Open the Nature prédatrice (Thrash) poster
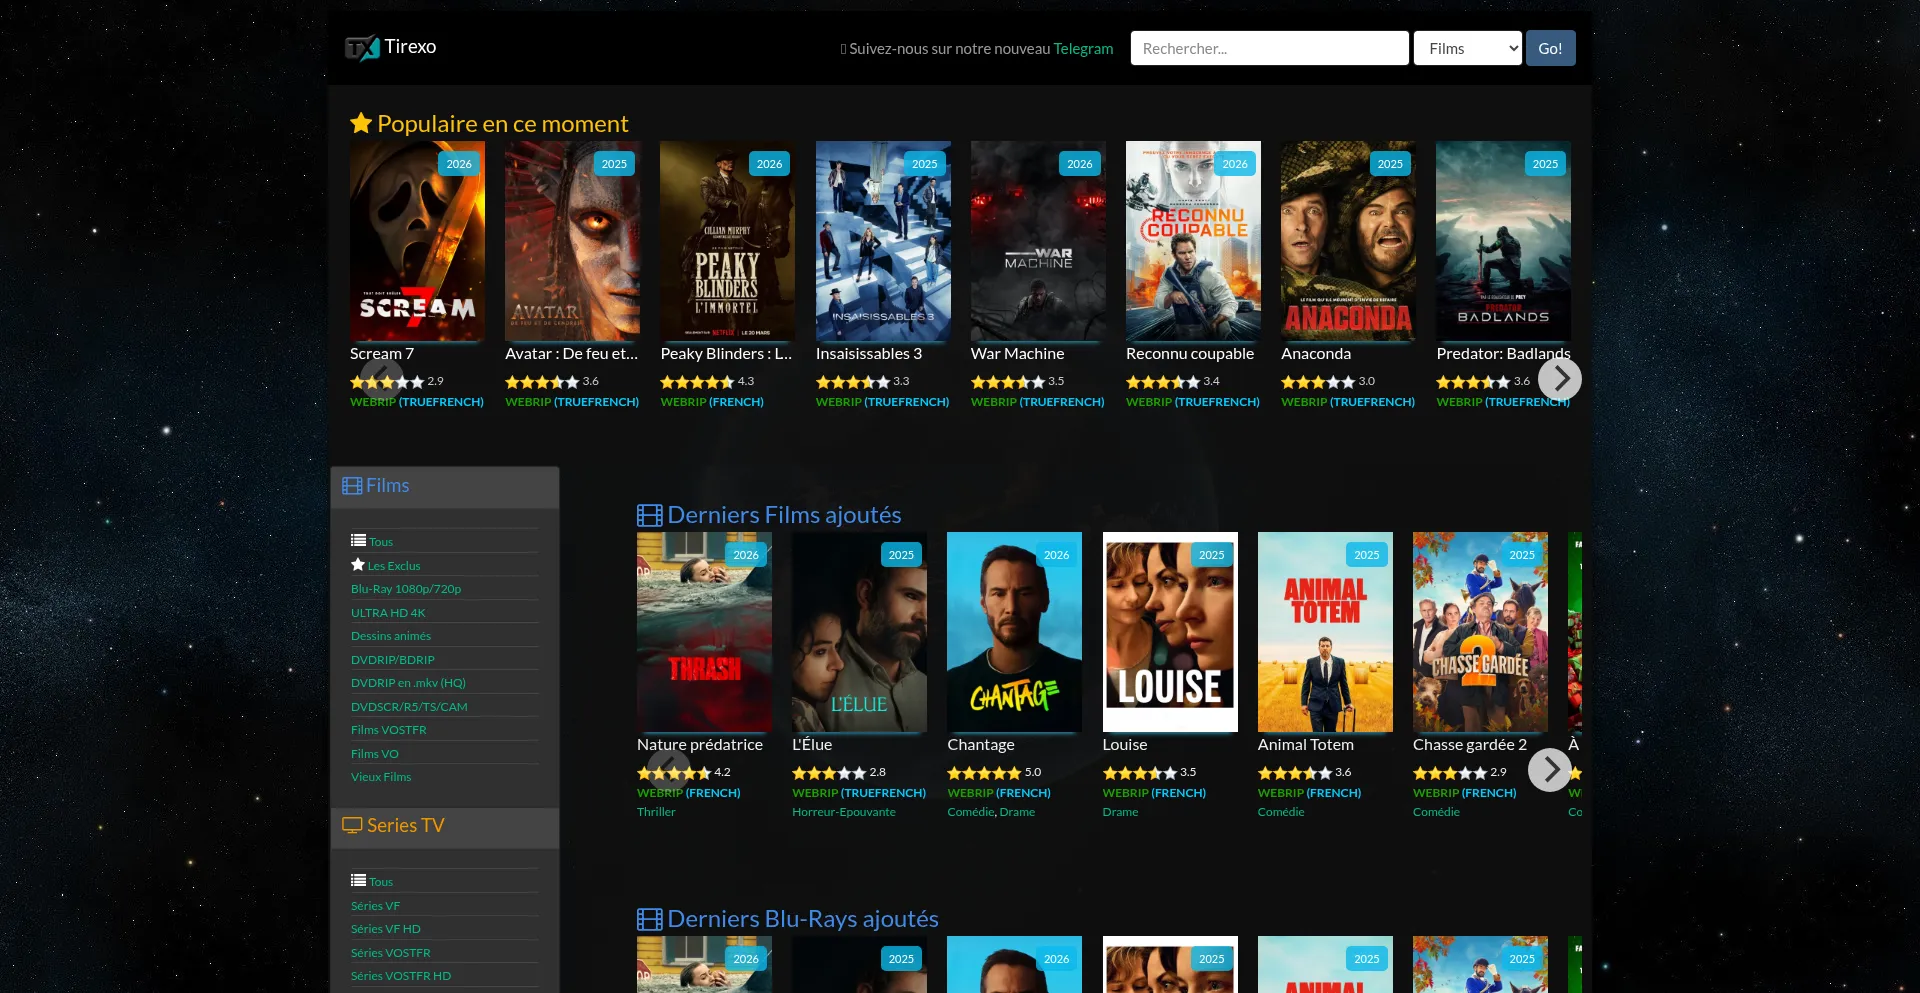 (x=704, y=632)
